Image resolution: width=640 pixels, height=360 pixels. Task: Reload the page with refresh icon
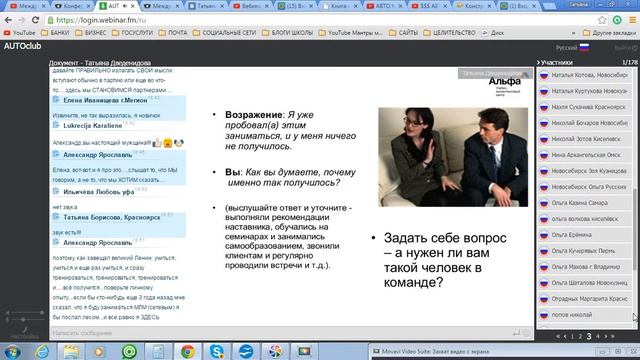pos(36,20)
